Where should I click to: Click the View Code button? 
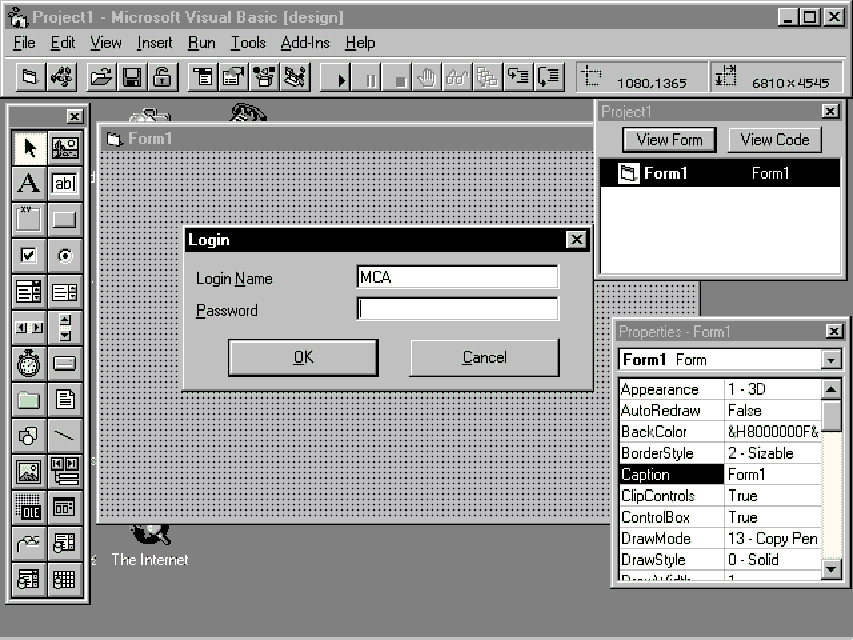pos(774,140)
